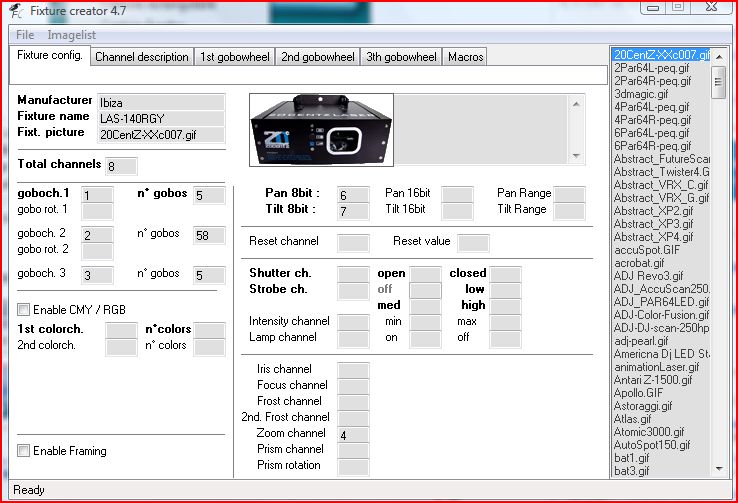Open the File menu
This screenshot has width=738, height=503.
pos(24,35)
